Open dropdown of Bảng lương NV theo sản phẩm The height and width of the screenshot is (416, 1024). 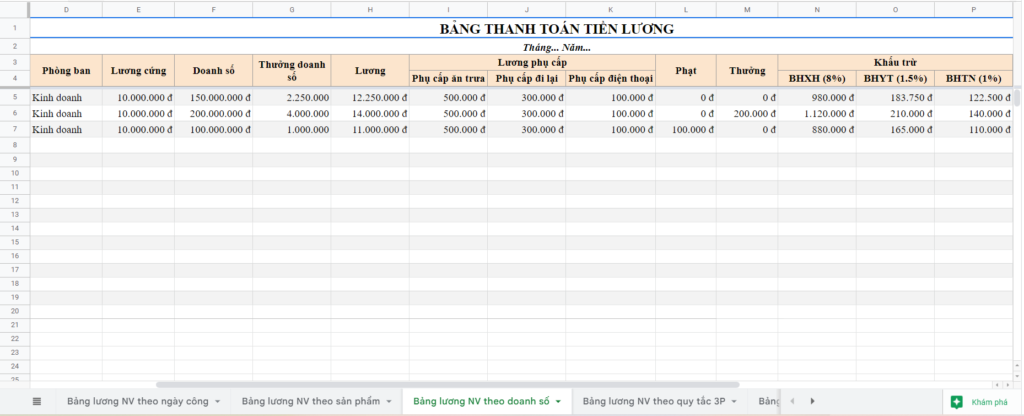pos(389,401)
